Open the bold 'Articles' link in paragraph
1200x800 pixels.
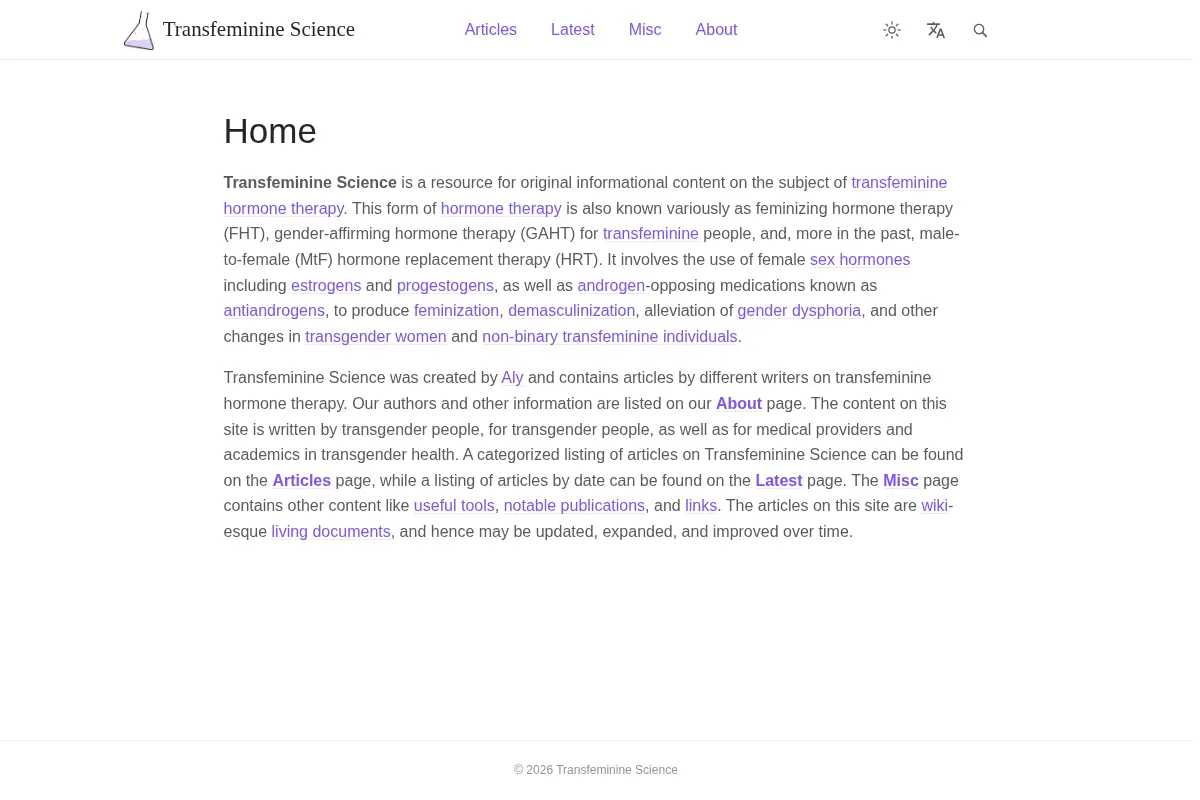click(302, 481)
